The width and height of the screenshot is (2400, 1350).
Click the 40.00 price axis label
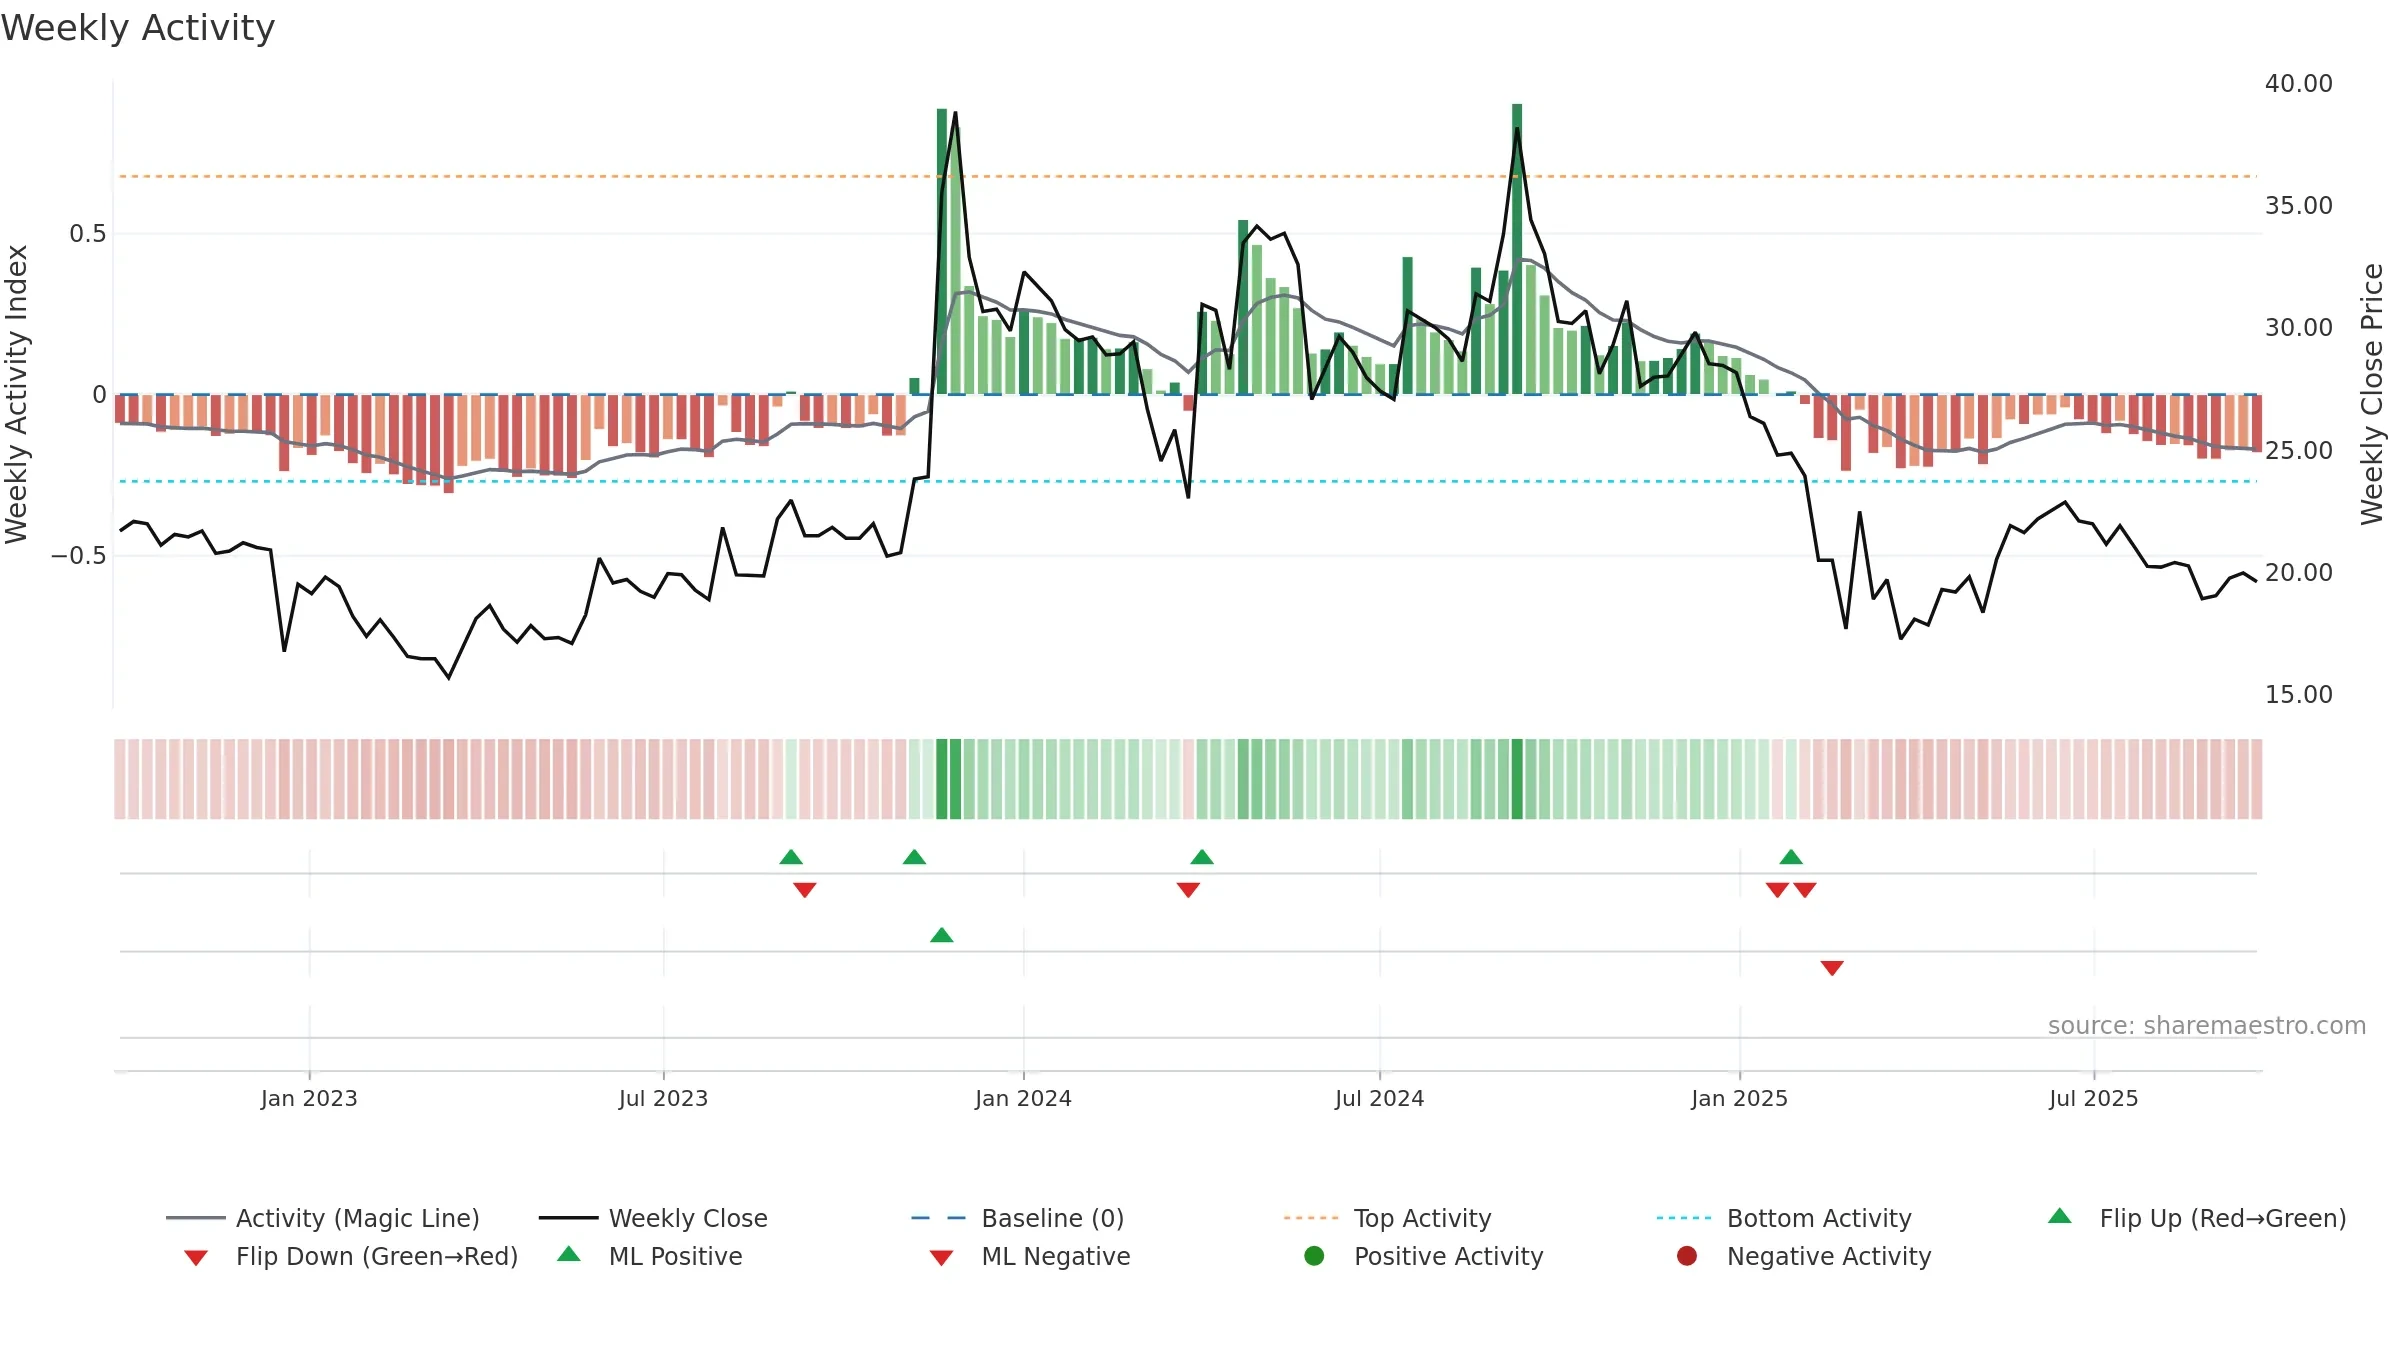click(x=2299, y=84)
